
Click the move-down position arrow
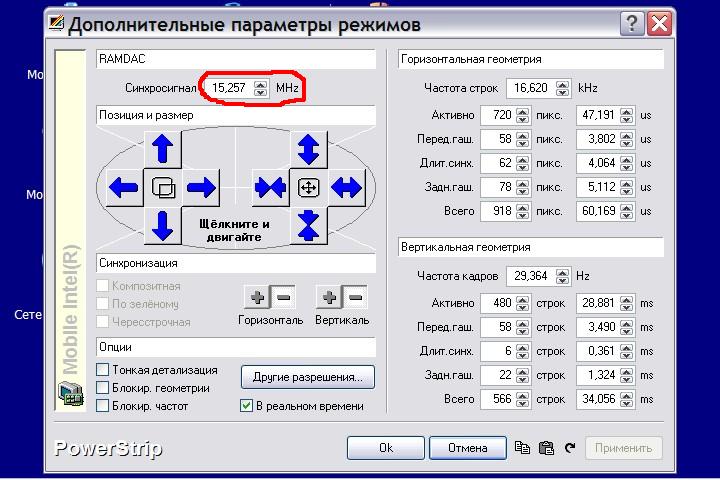point(162,225)
